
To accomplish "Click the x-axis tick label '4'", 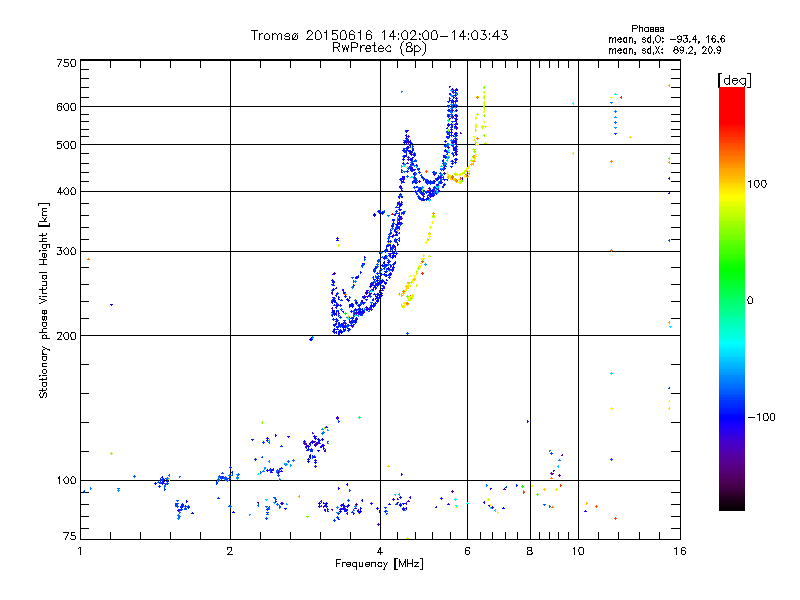I will tap(380, 551).
